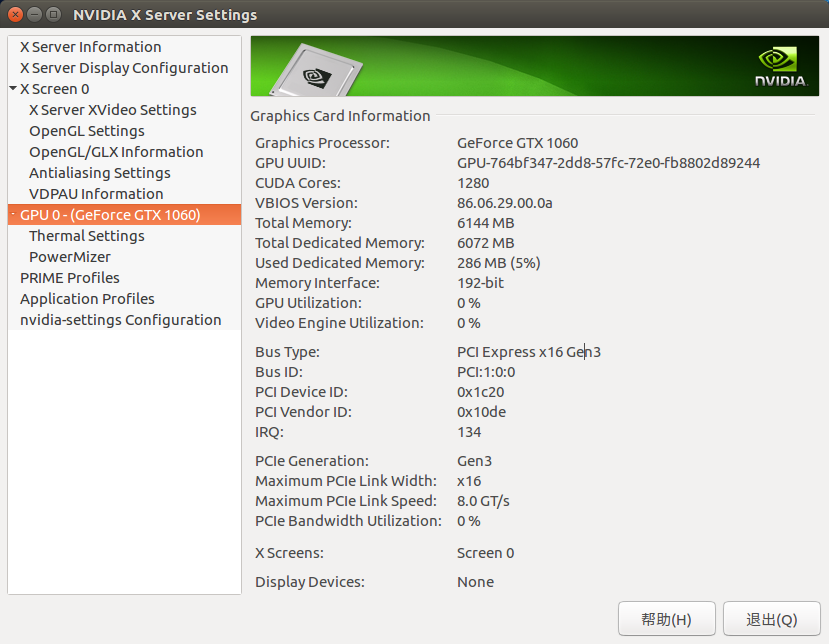The image size is (829, 644).
Task: Open Application Profiles
Action: pyautogui.click(x=87, y=299)
